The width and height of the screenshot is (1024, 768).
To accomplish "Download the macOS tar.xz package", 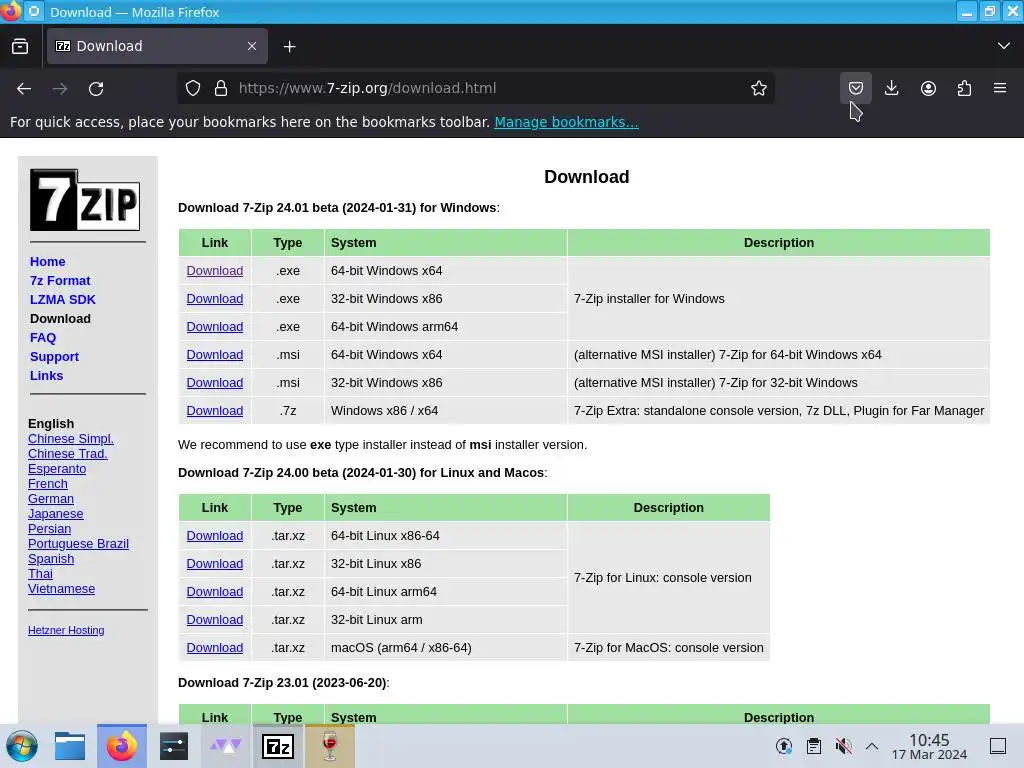I will 215,648.
